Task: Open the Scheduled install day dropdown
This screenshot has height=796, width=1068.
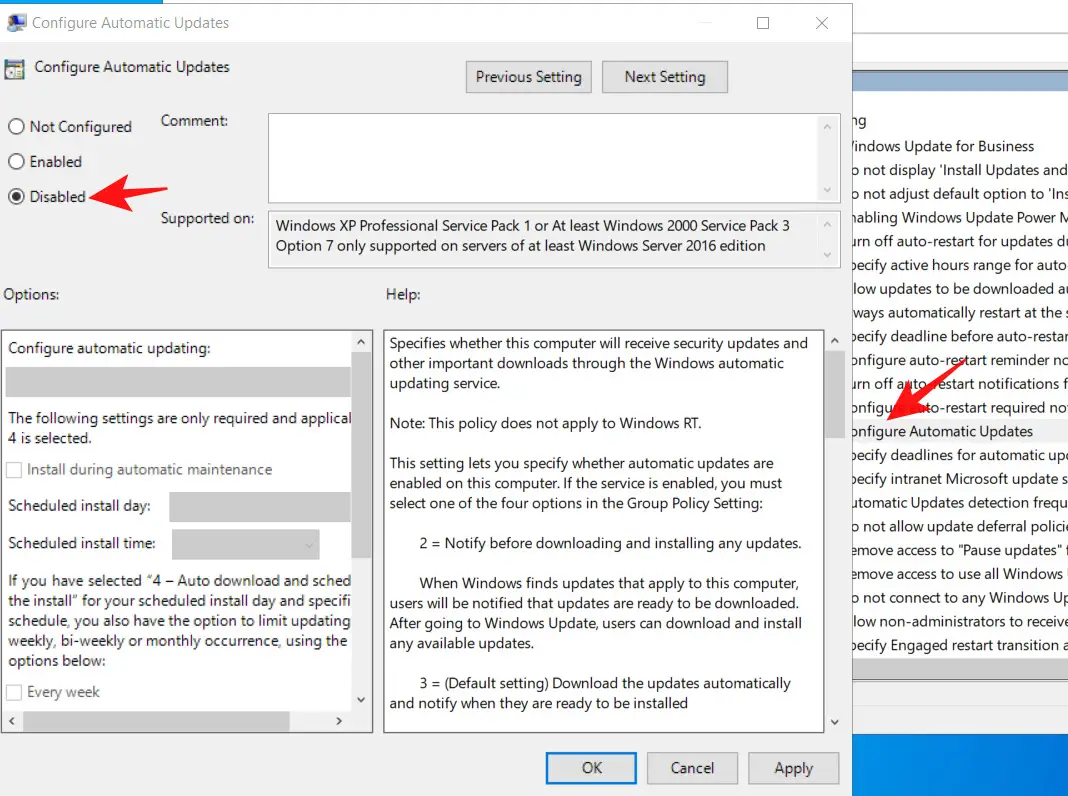Action: click(x=260, y=507)
